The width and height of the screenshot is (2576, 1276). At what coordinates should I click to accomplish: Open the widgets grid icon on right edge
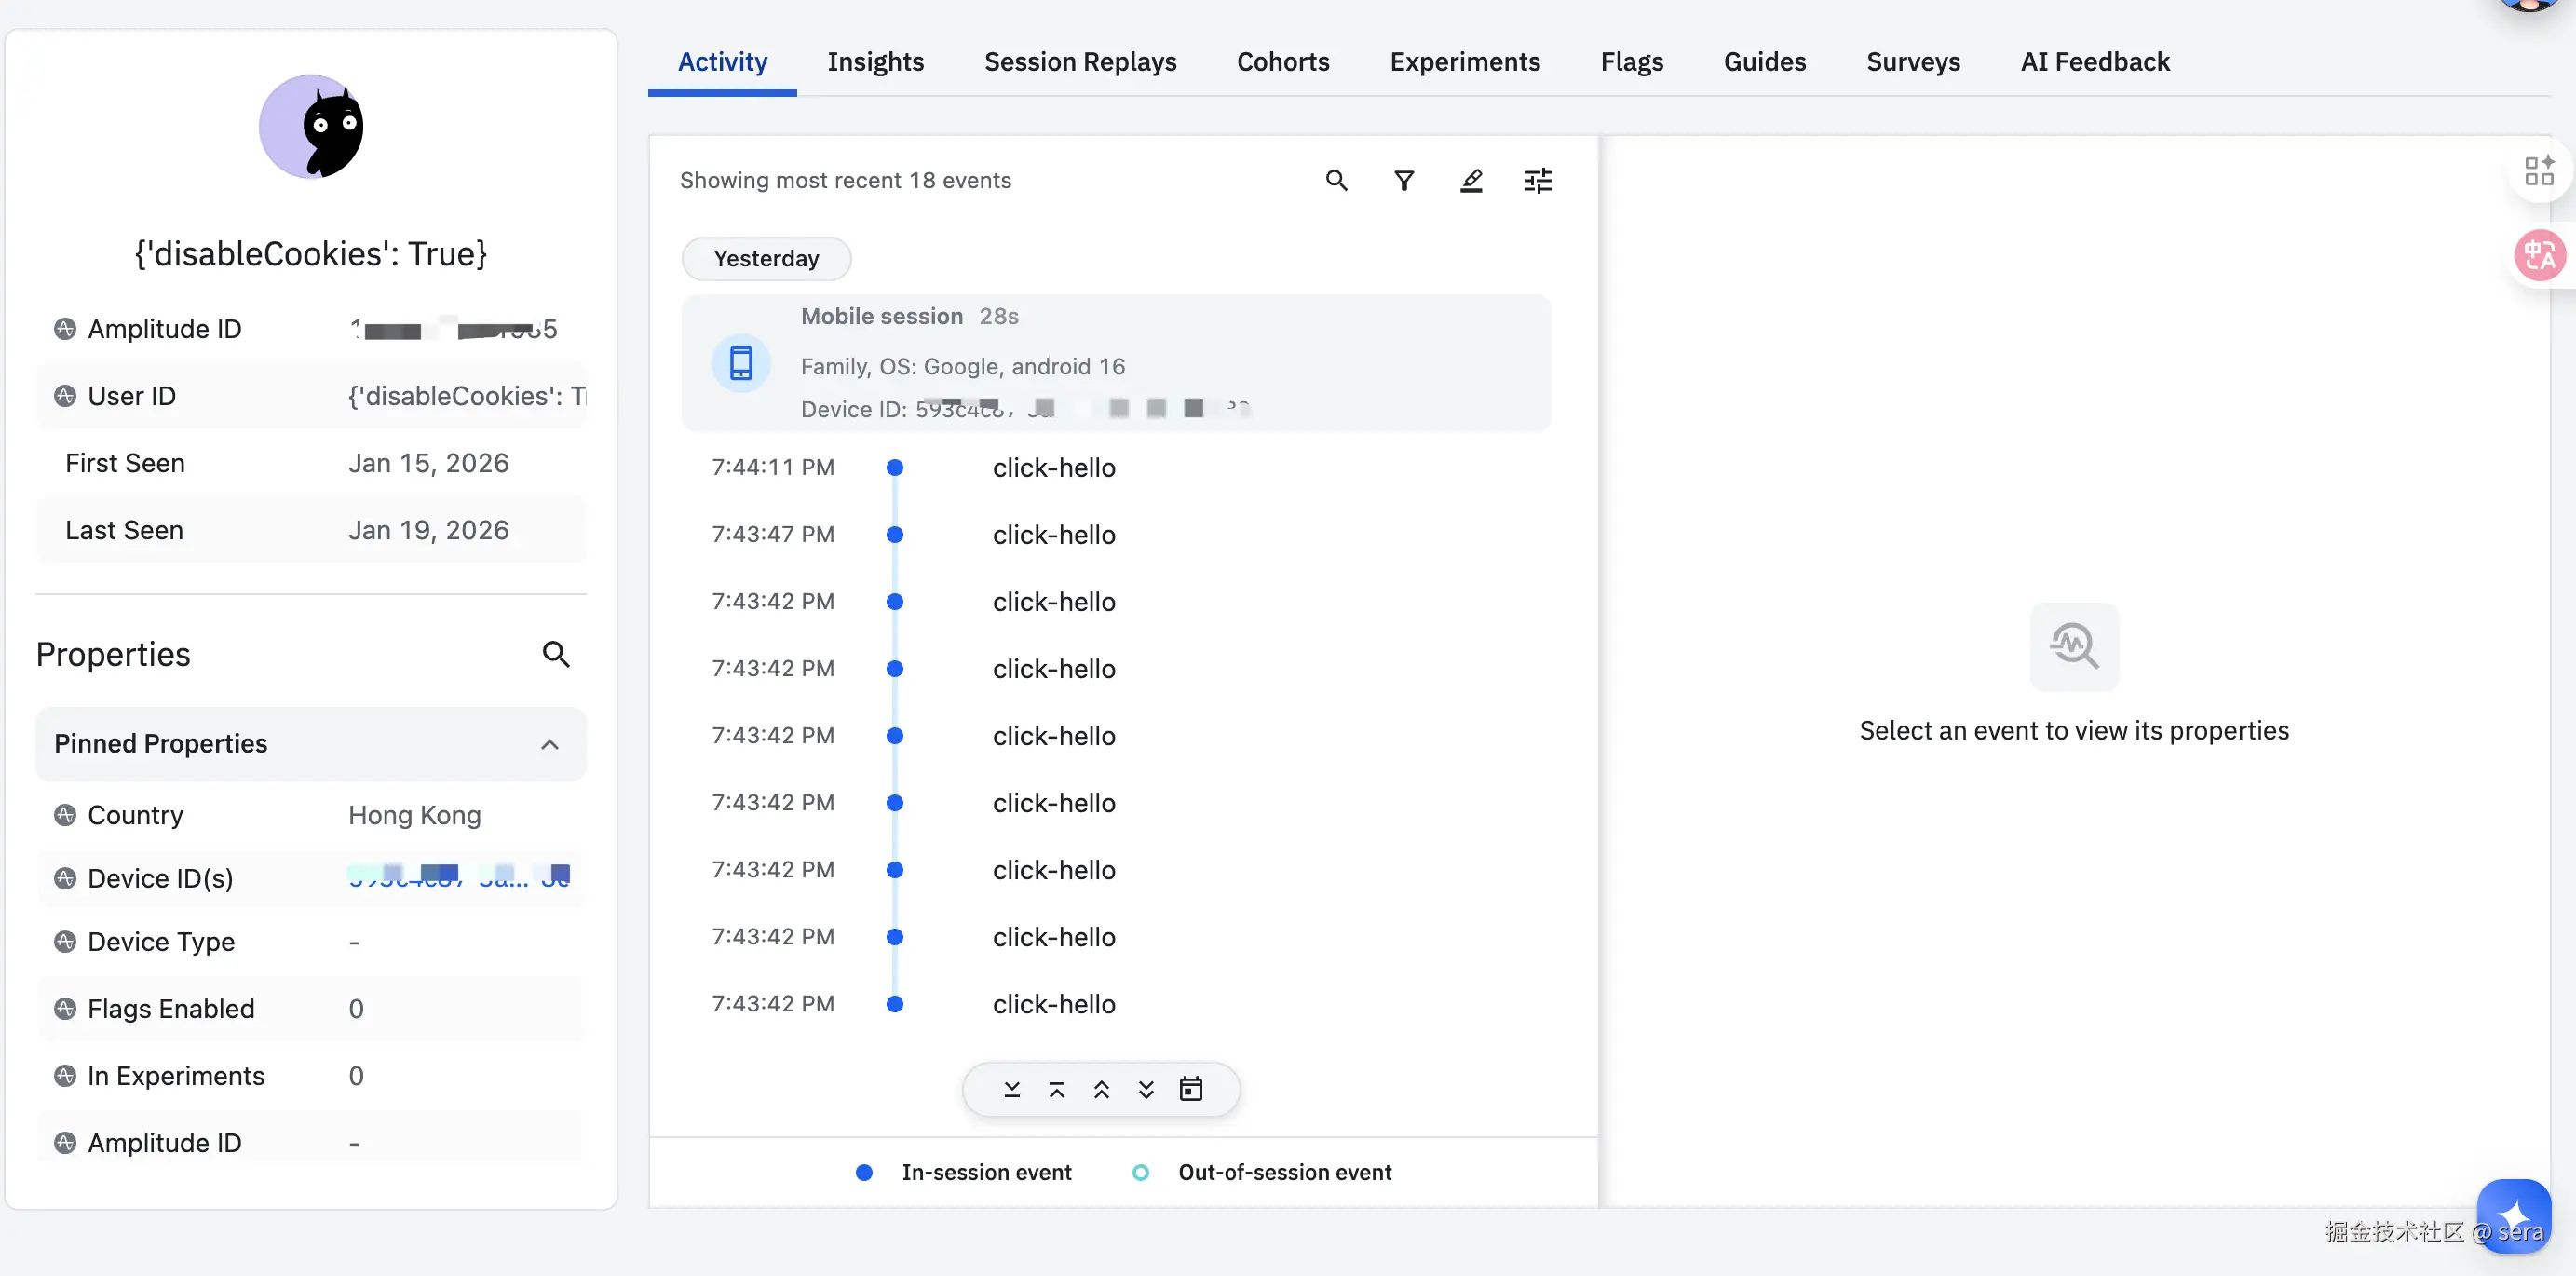coord(2538,171)
